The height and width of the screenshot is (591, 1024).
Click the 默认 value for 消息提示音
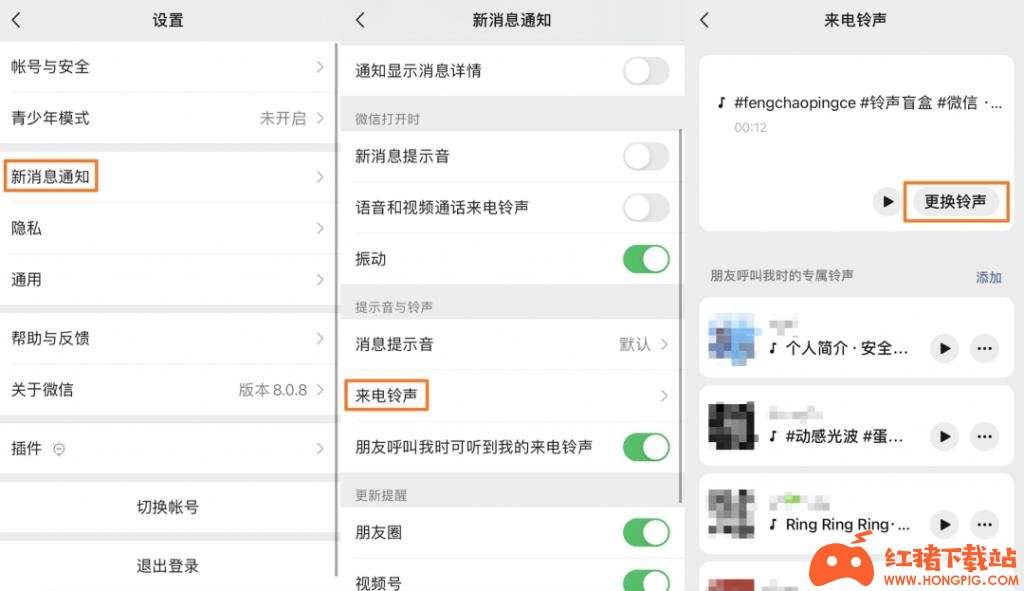coord(635,344)
